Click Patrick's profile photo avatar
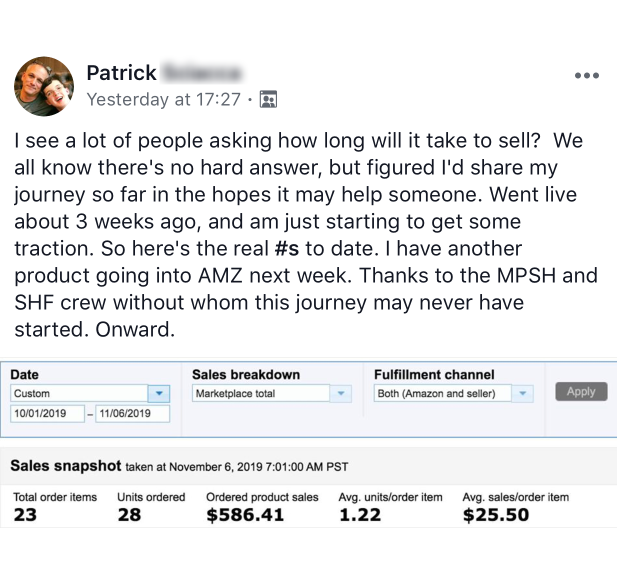 43,86
